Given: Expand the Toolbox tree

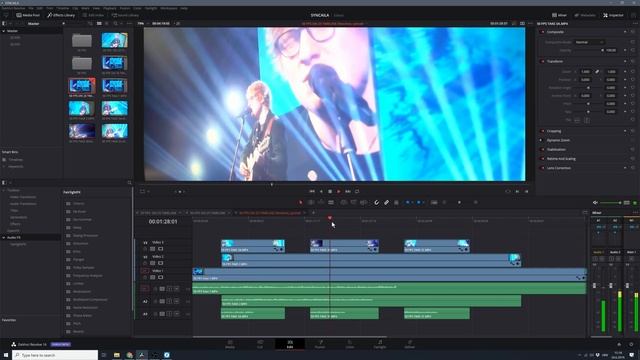Looking at the screenshot, I should (x=4, y=190).
